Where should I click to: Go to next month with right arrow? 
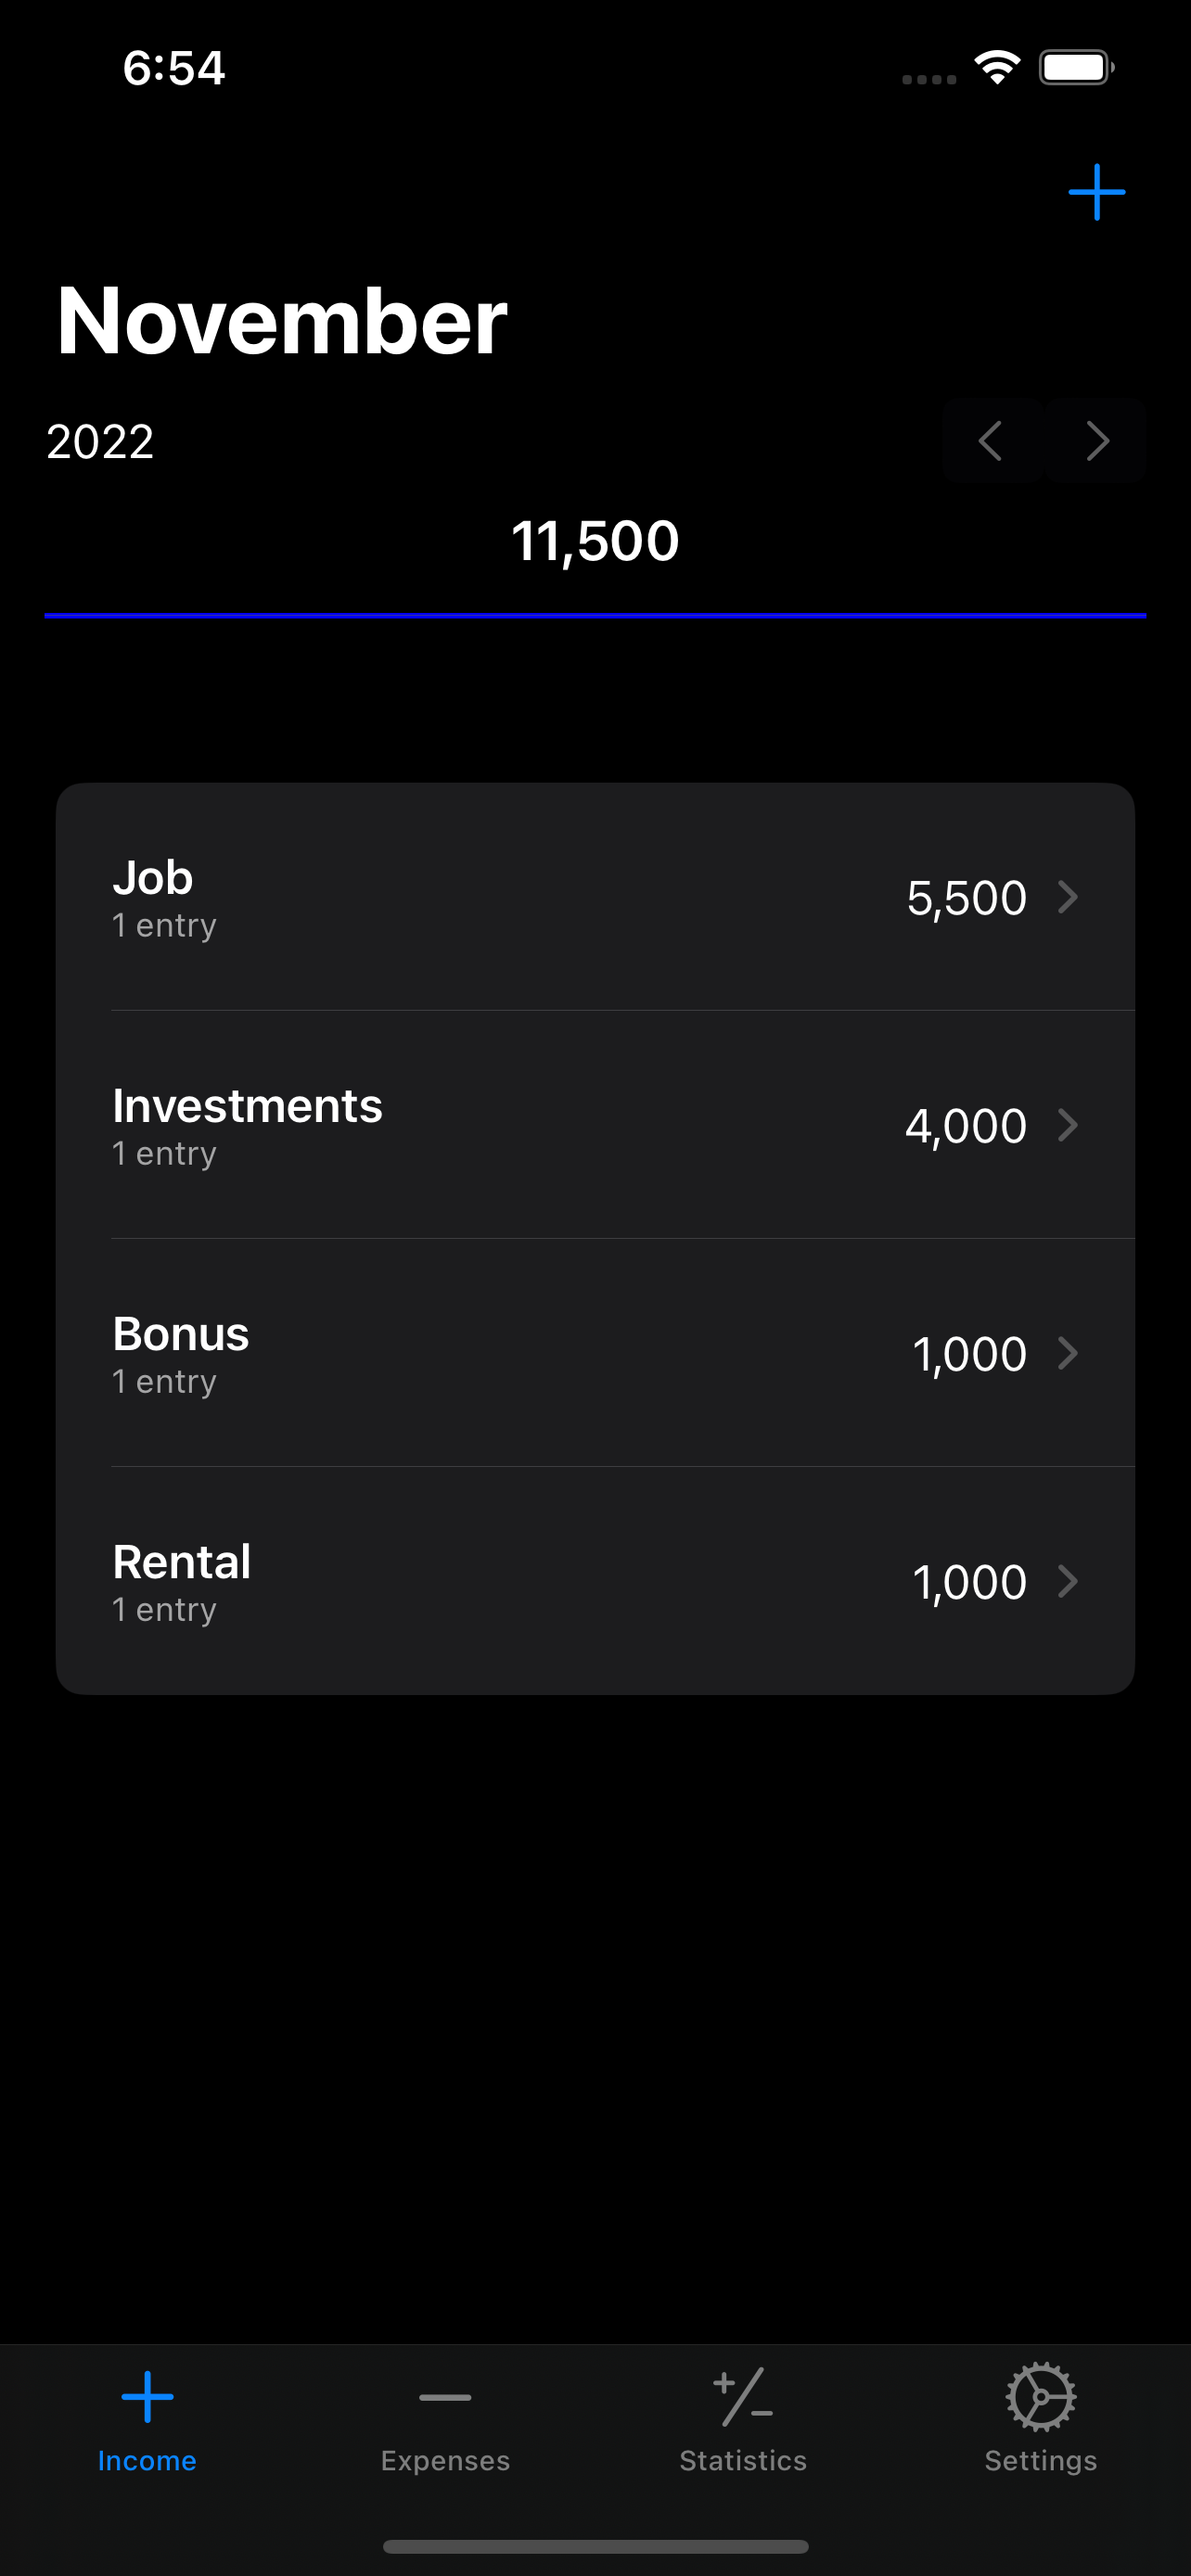tap(1096, 441)
